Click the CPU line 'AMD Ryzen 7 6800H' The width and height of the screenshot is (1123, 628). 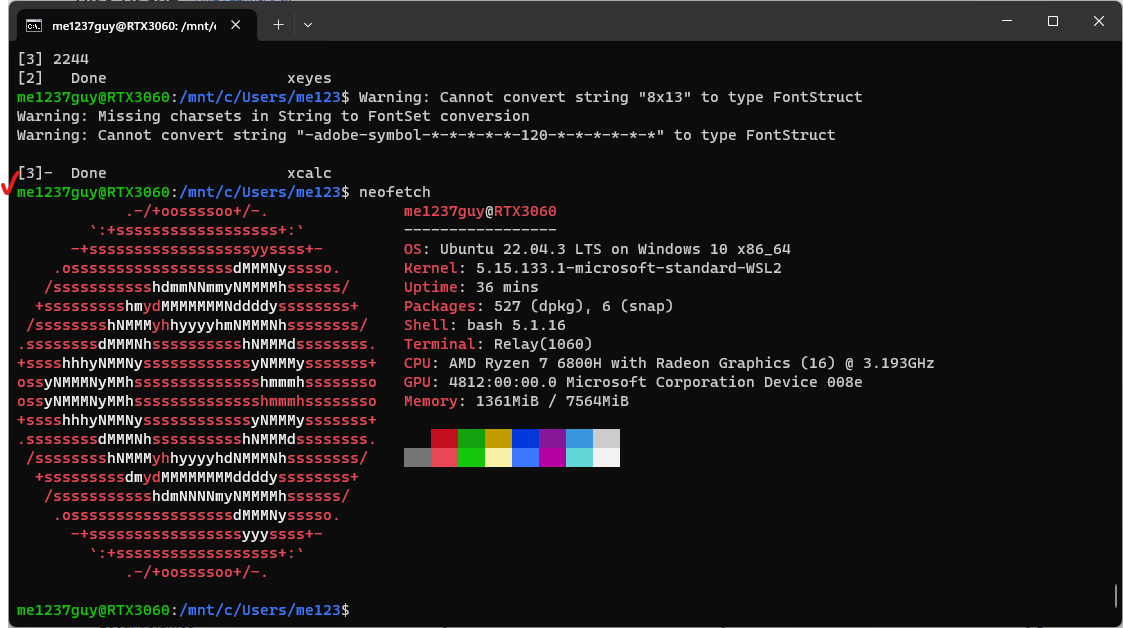click(669, 363)
